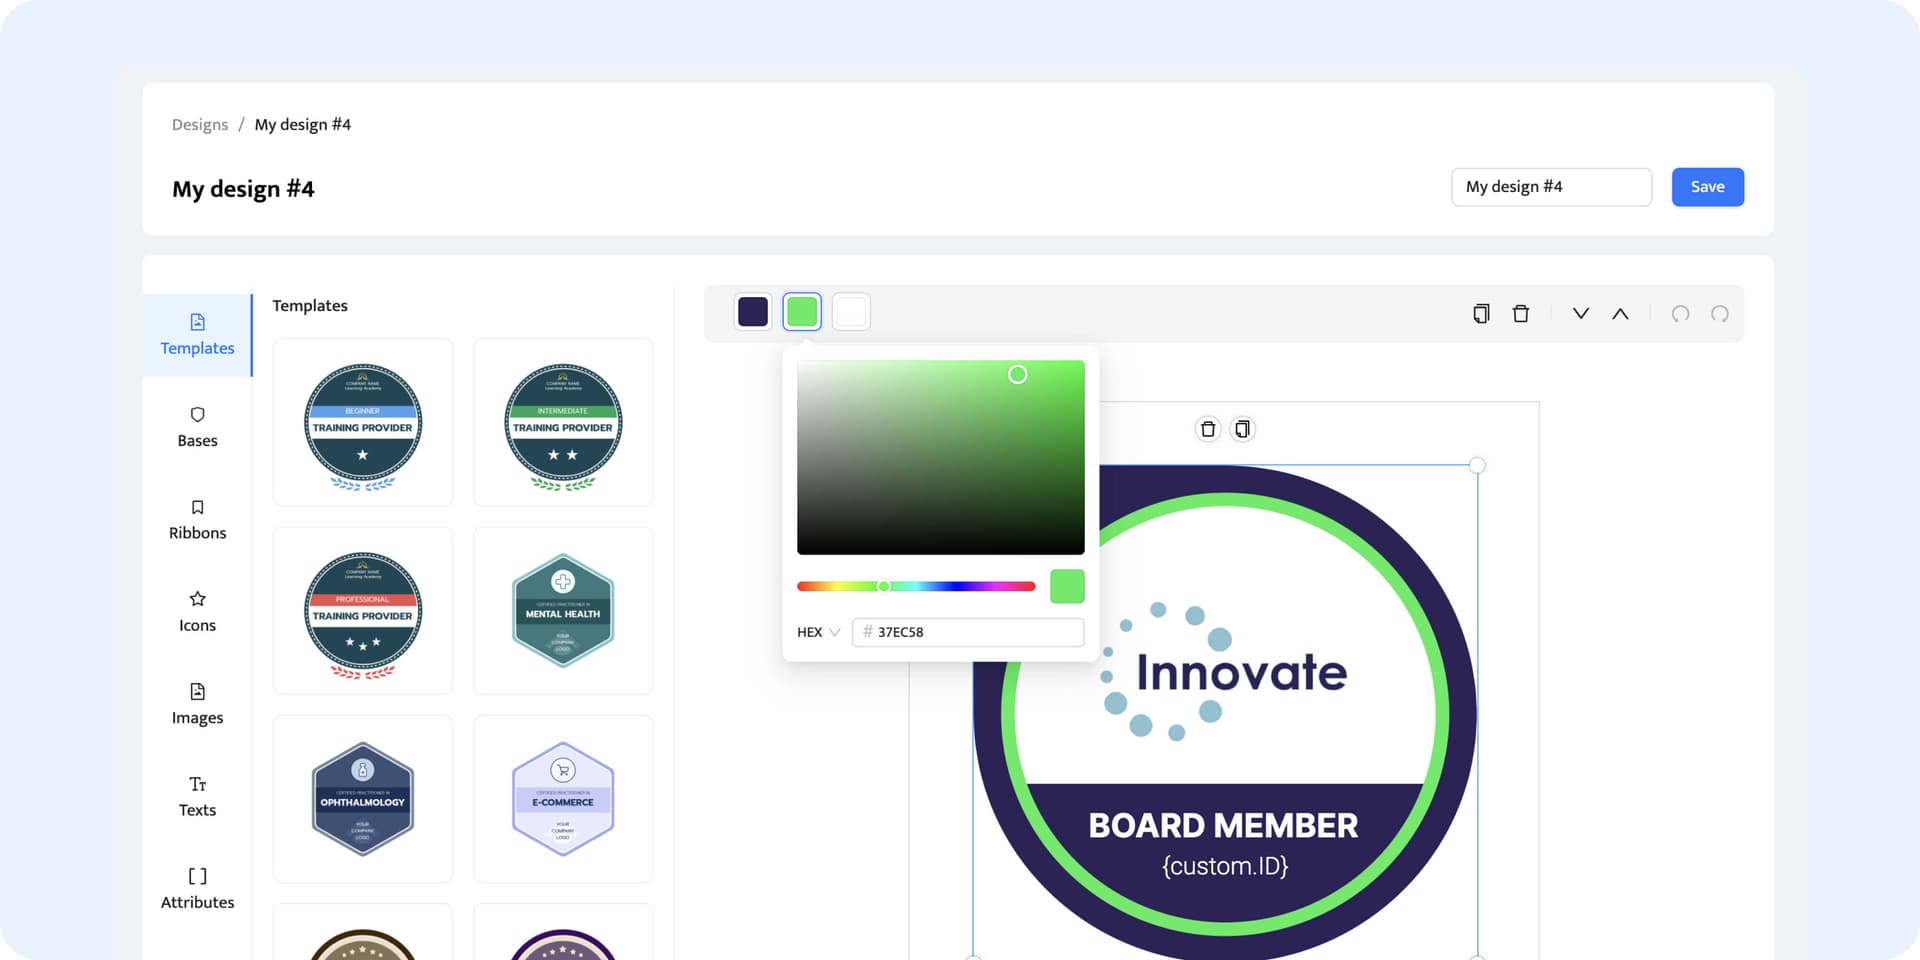Open the Icons section
Viewport: 1920px width, 960px height.
(197, 611)
